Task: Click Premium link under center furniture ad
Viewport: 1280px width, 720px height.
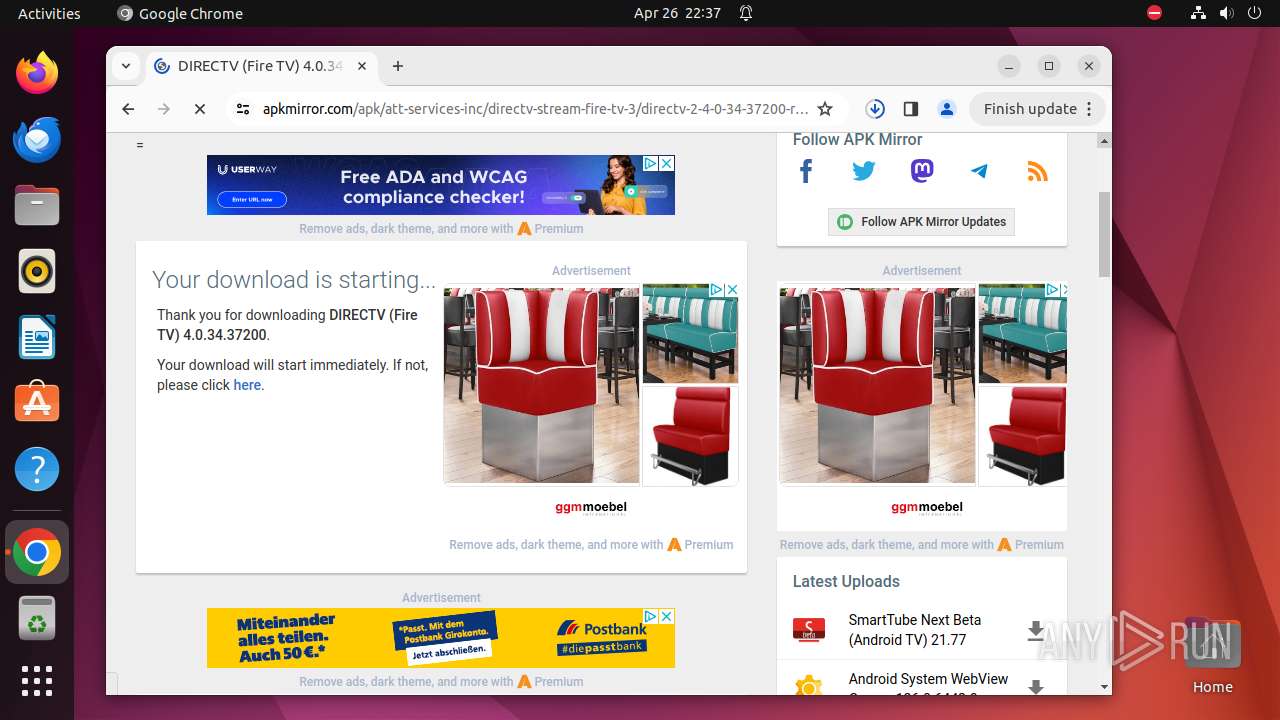Action: tap(709, 545)
